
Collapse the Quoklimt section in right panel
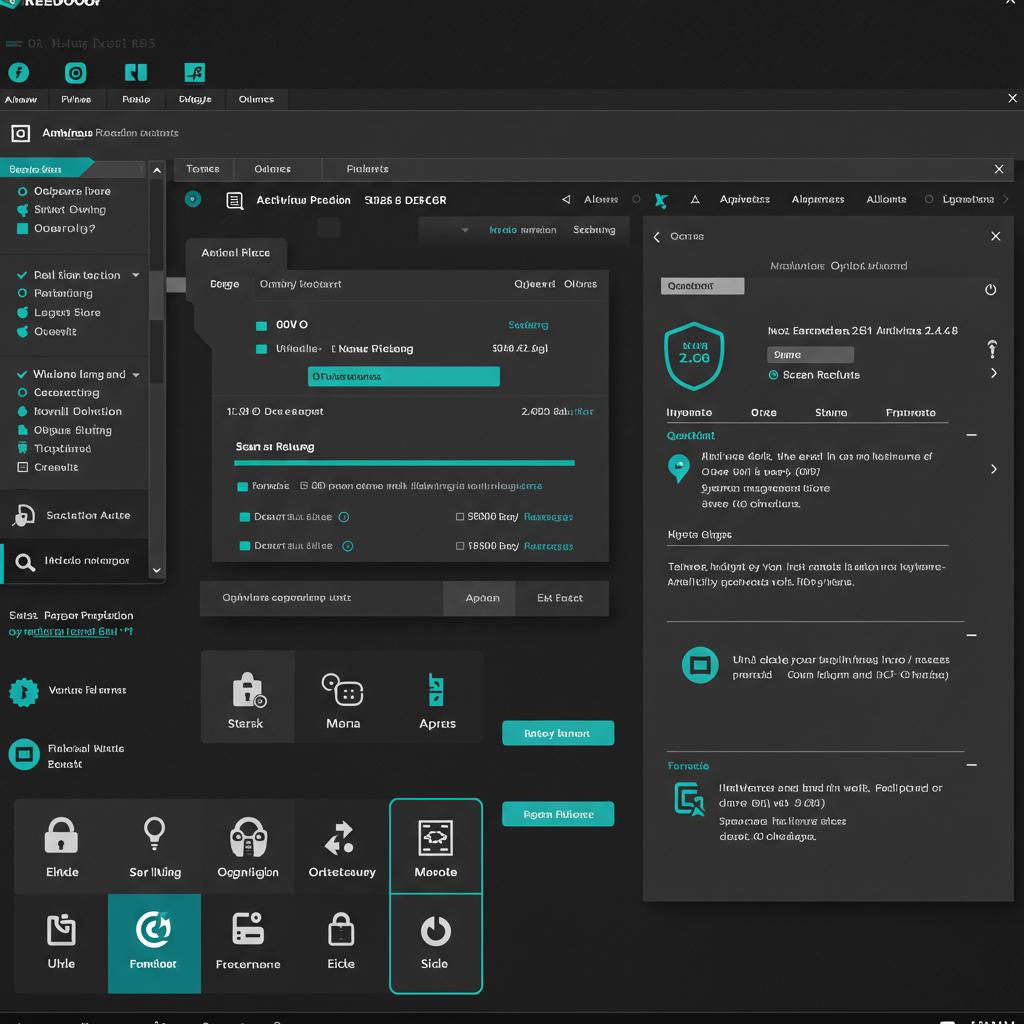click(x=971, y=436)
